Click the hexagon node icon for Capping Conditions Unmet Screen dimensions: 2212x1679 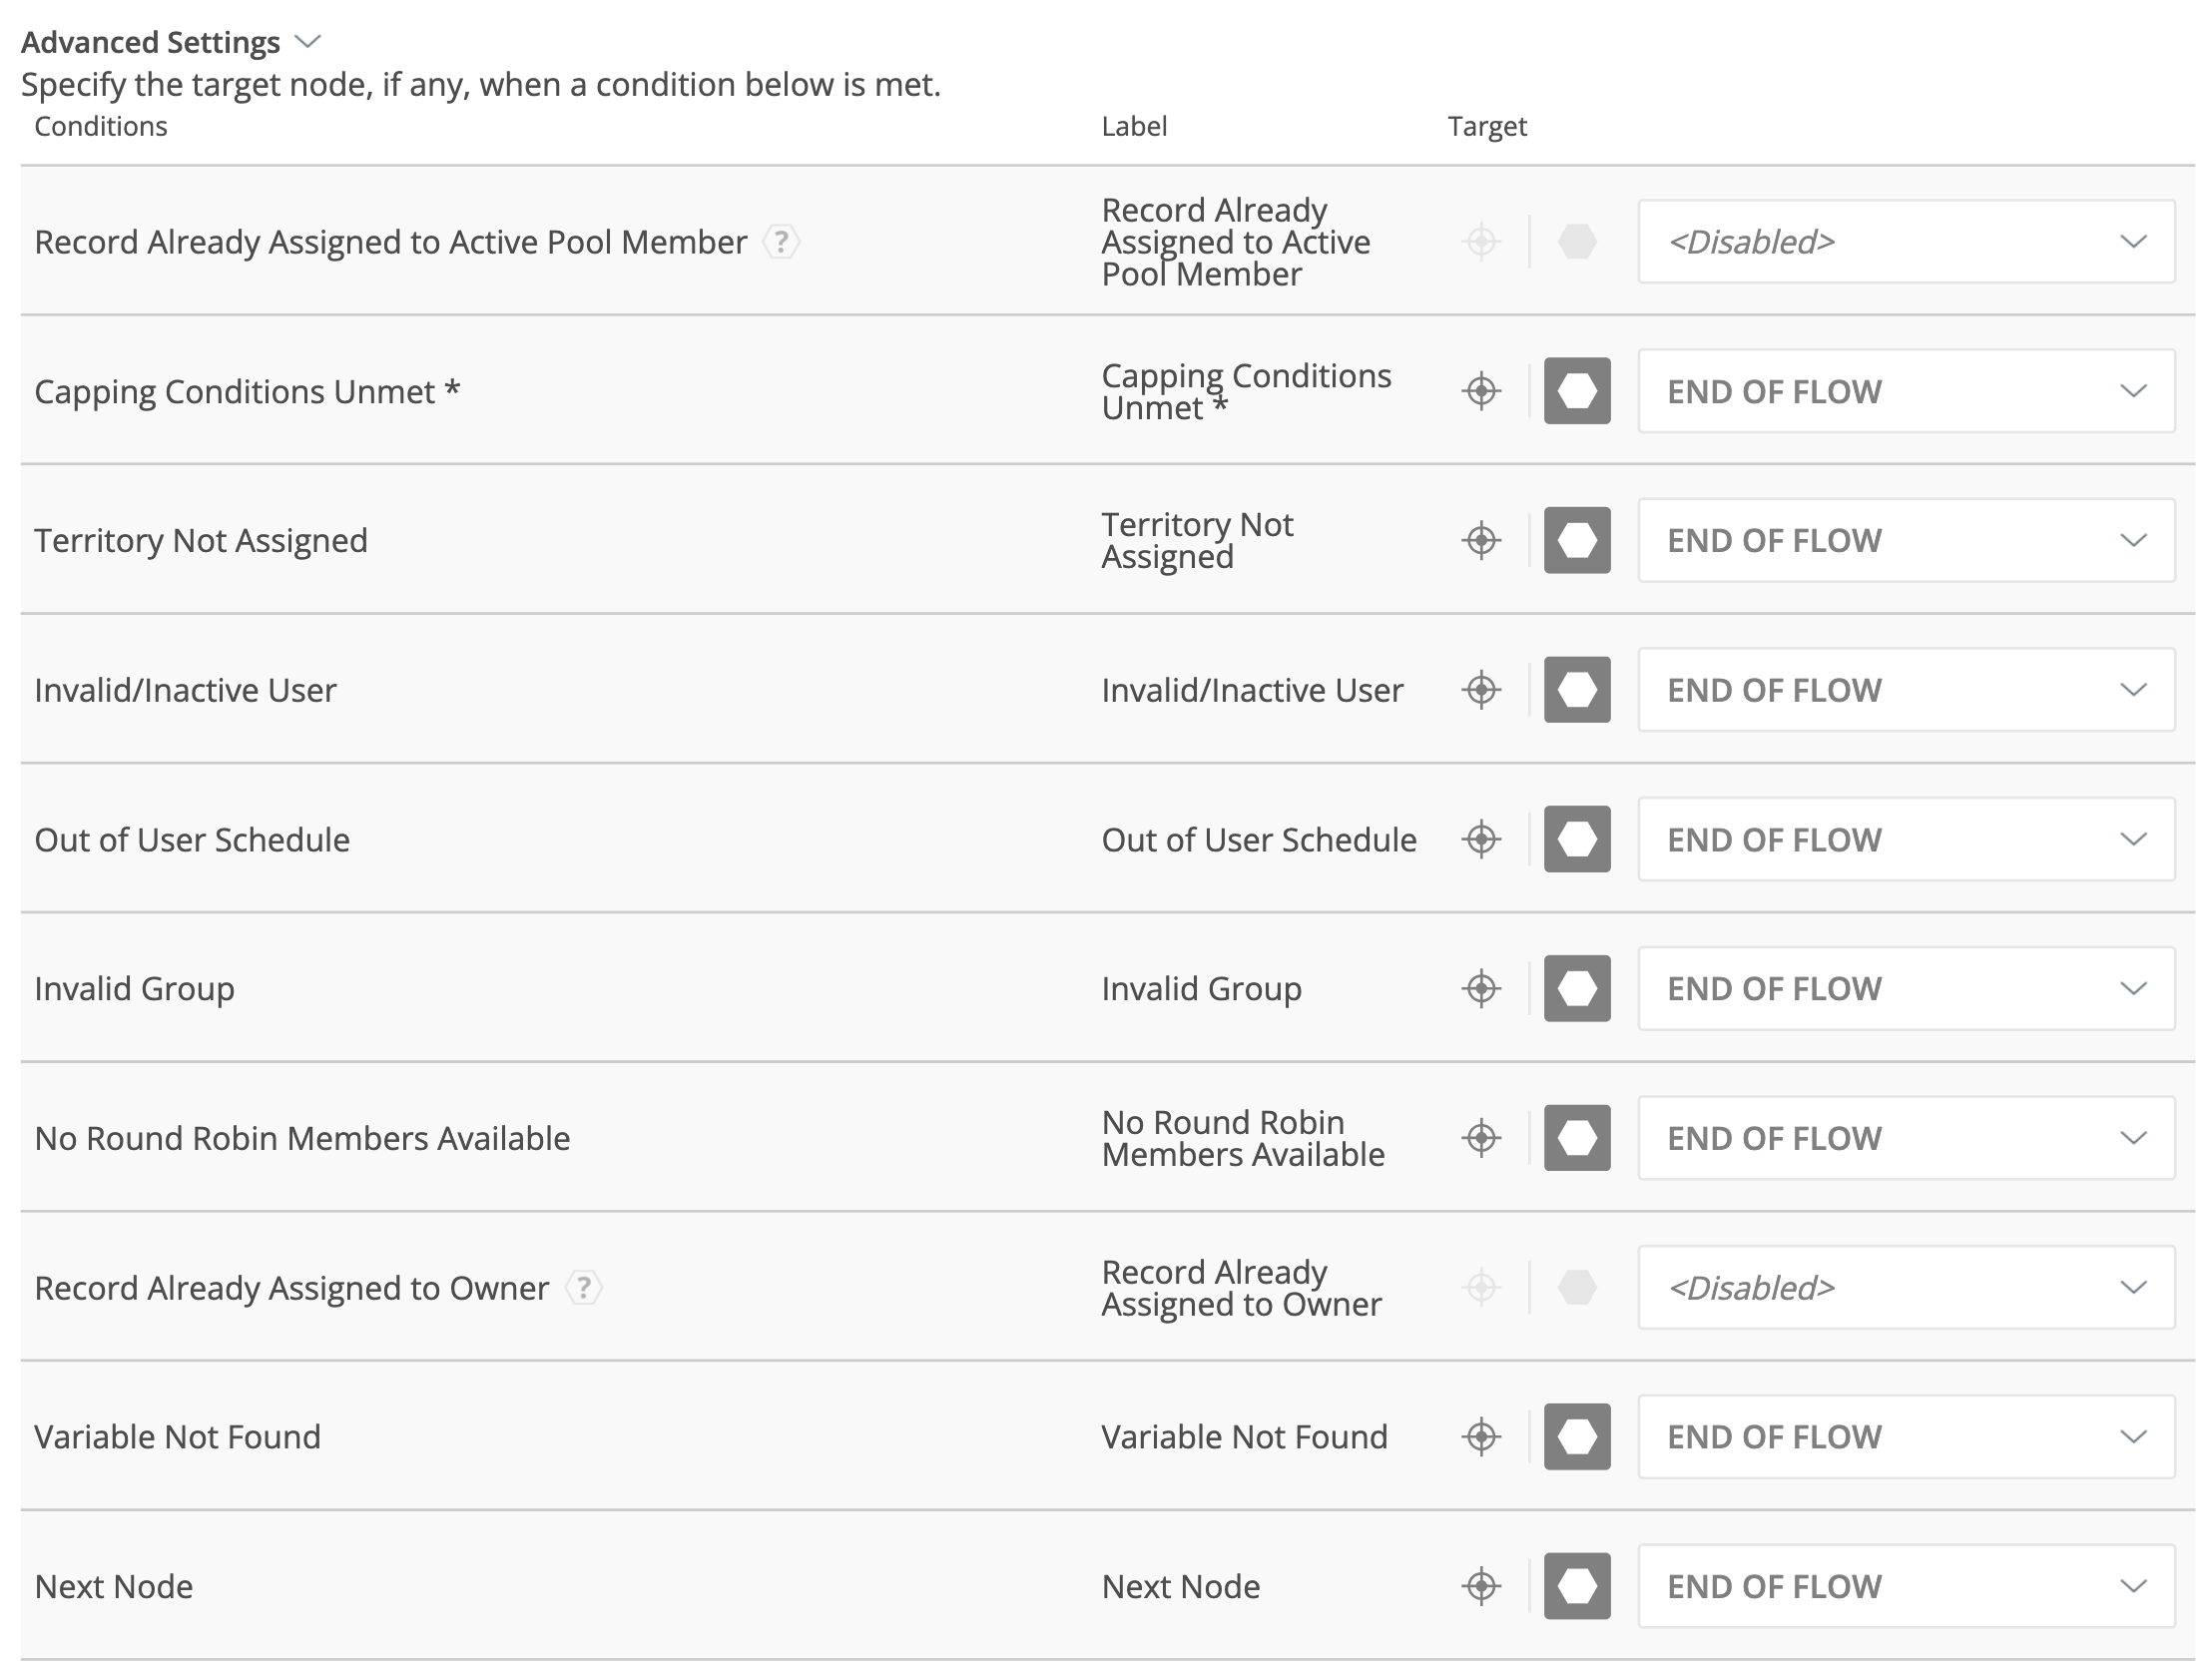pyautogui.click(x=1577, y=392)
